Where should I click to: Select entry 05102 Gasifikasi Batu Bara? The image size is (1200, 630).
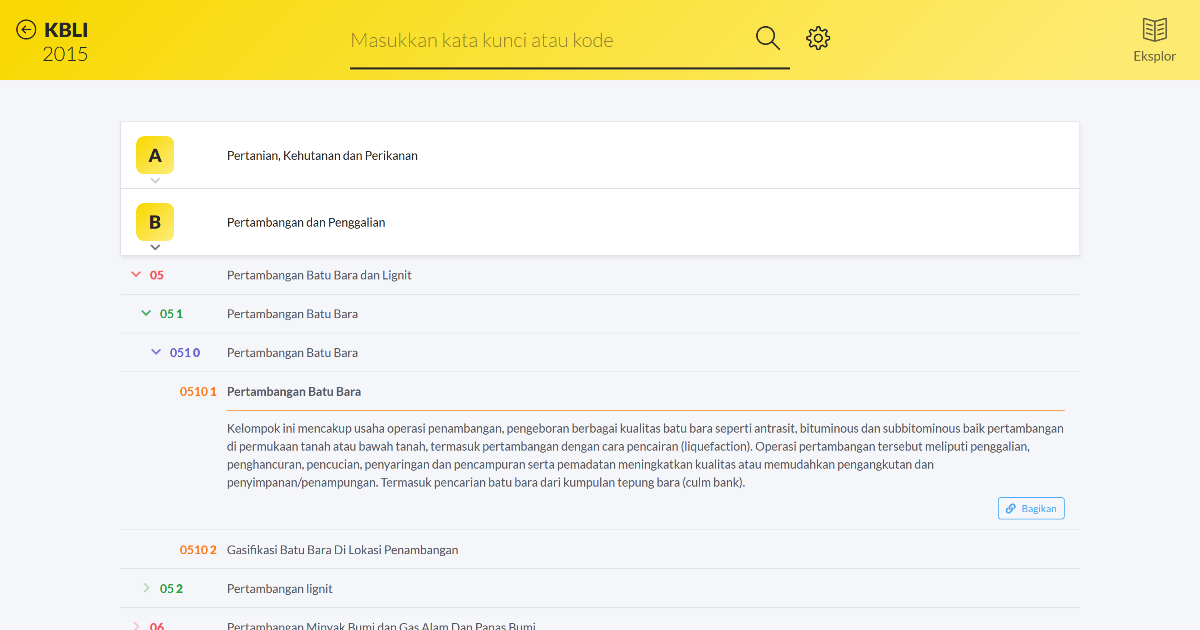coord(343,549)
